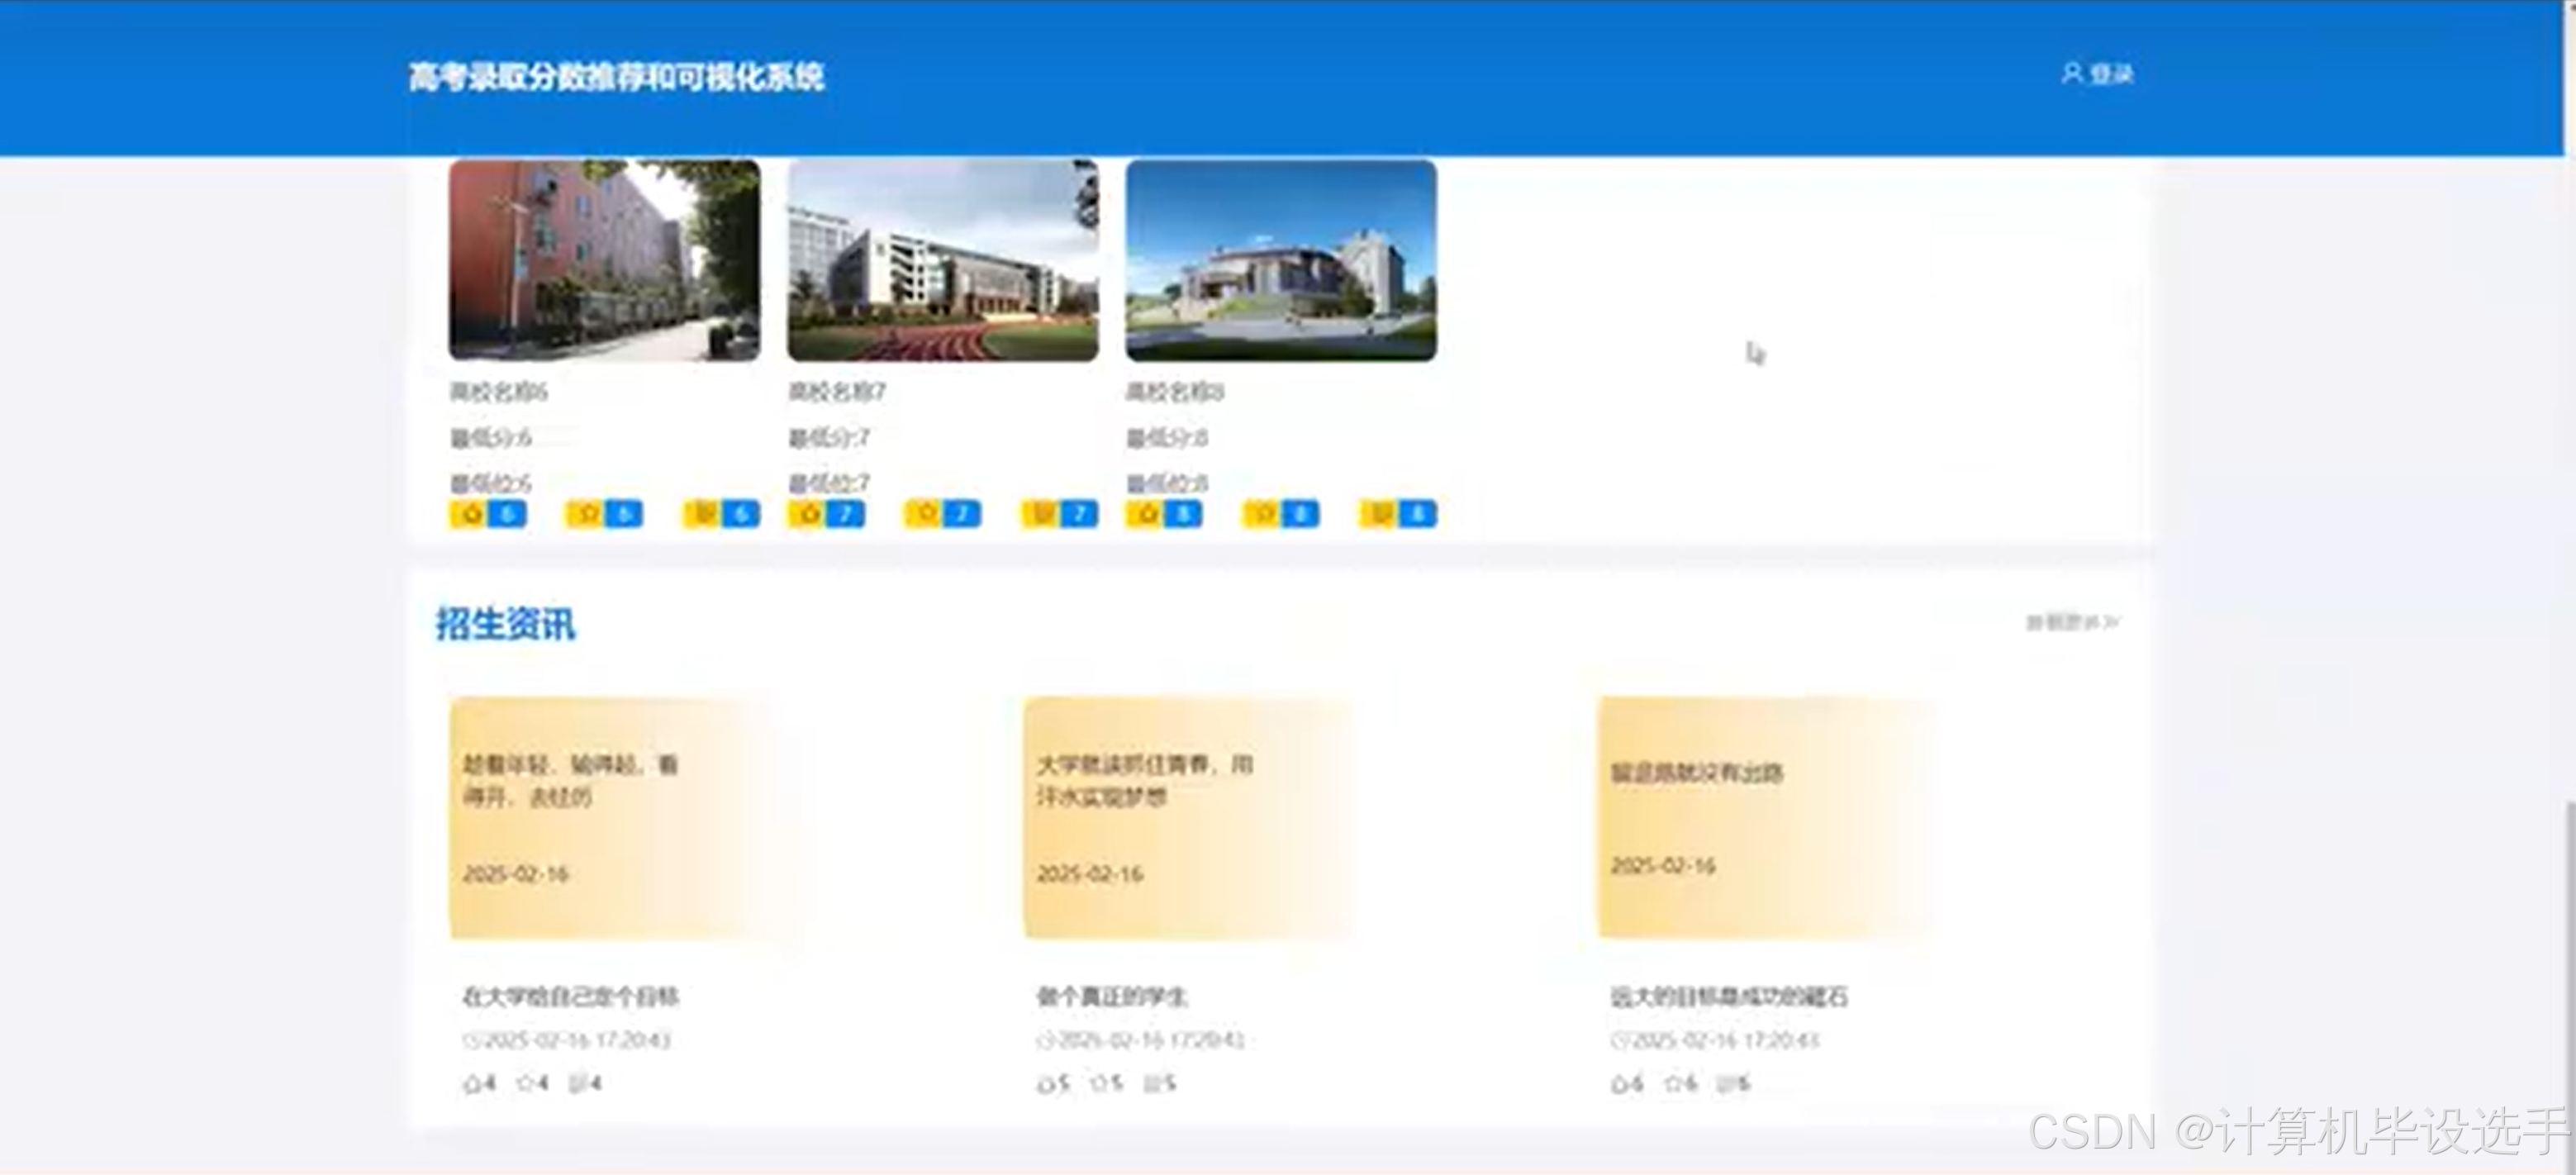Click the comment icon showing 4

578,1083
